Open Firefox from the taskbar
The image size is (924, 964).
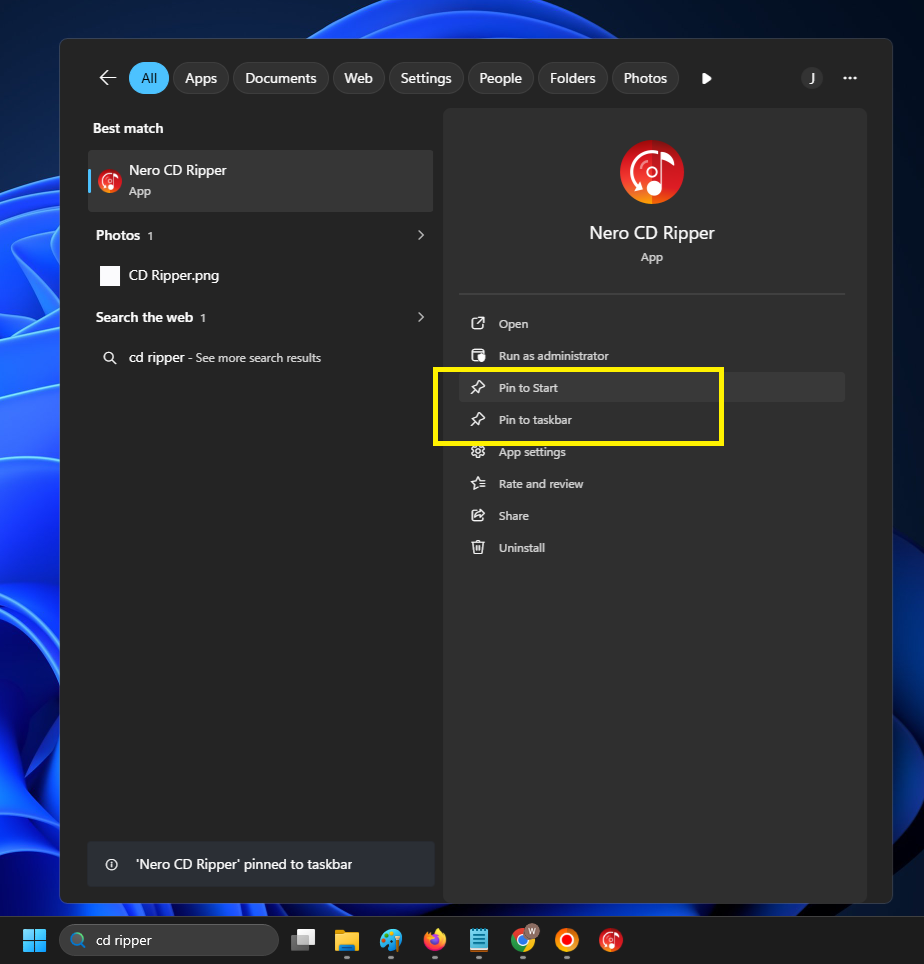point(435,940)
